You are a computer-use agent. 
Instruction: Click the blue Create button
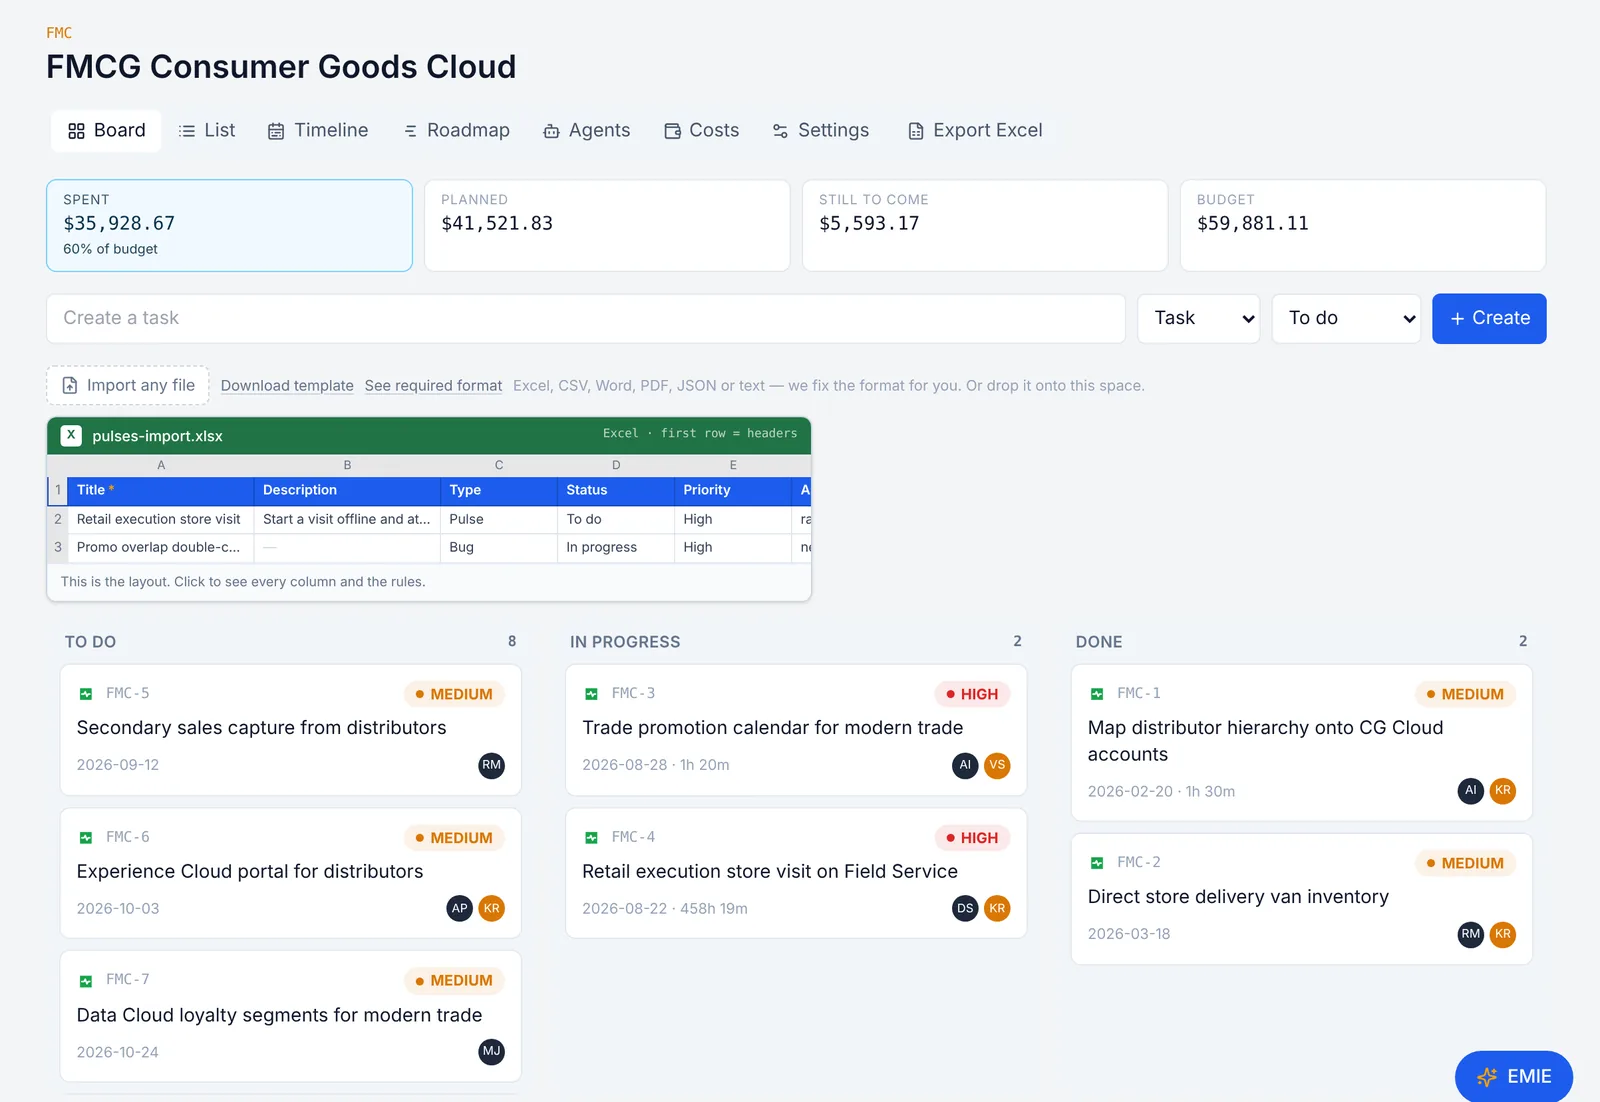tap(1489, 318)
